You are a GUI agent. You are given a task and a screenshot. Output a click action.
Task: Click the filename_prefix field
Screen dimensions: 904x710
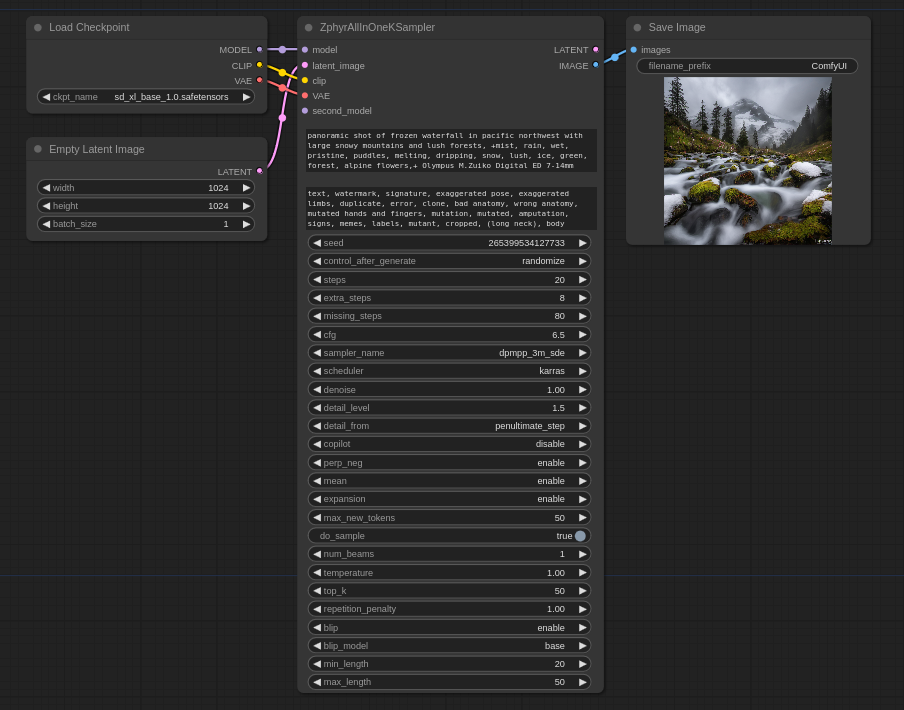click(747, 66)
